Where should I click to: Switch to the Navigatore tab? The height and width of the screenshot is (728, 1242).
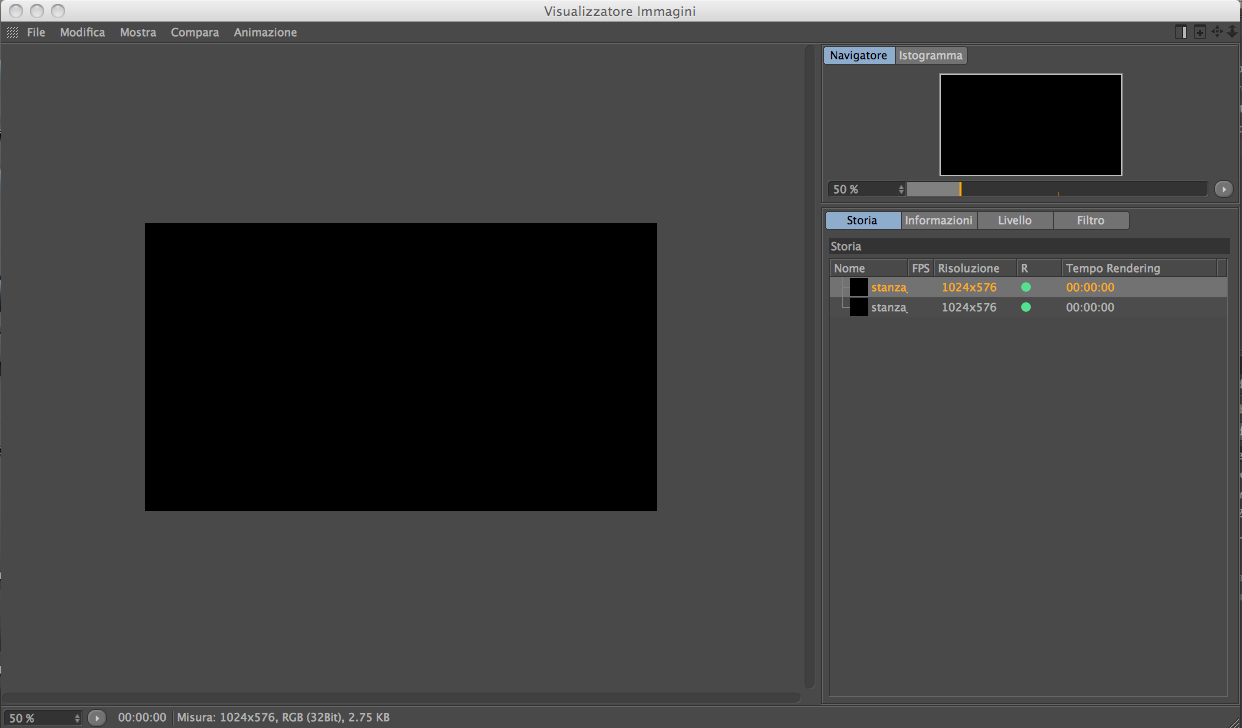(x=859, y=55)
